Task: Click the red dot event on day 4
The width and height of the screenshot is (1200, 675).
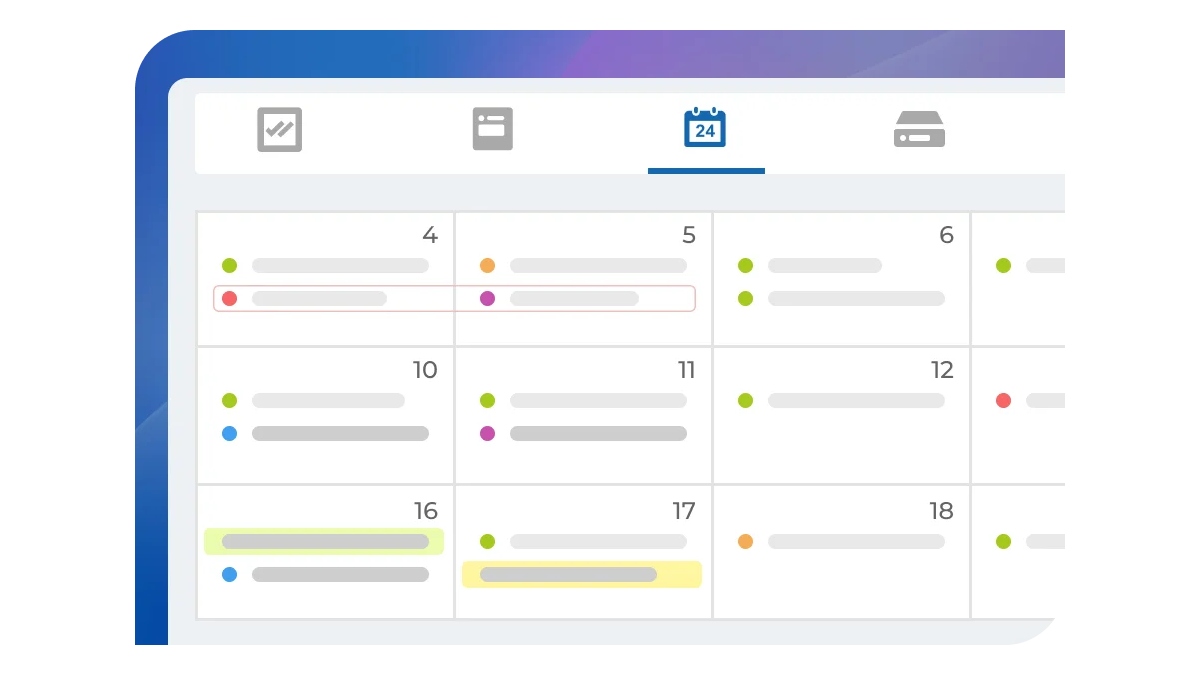Action: tap(304, 298)
